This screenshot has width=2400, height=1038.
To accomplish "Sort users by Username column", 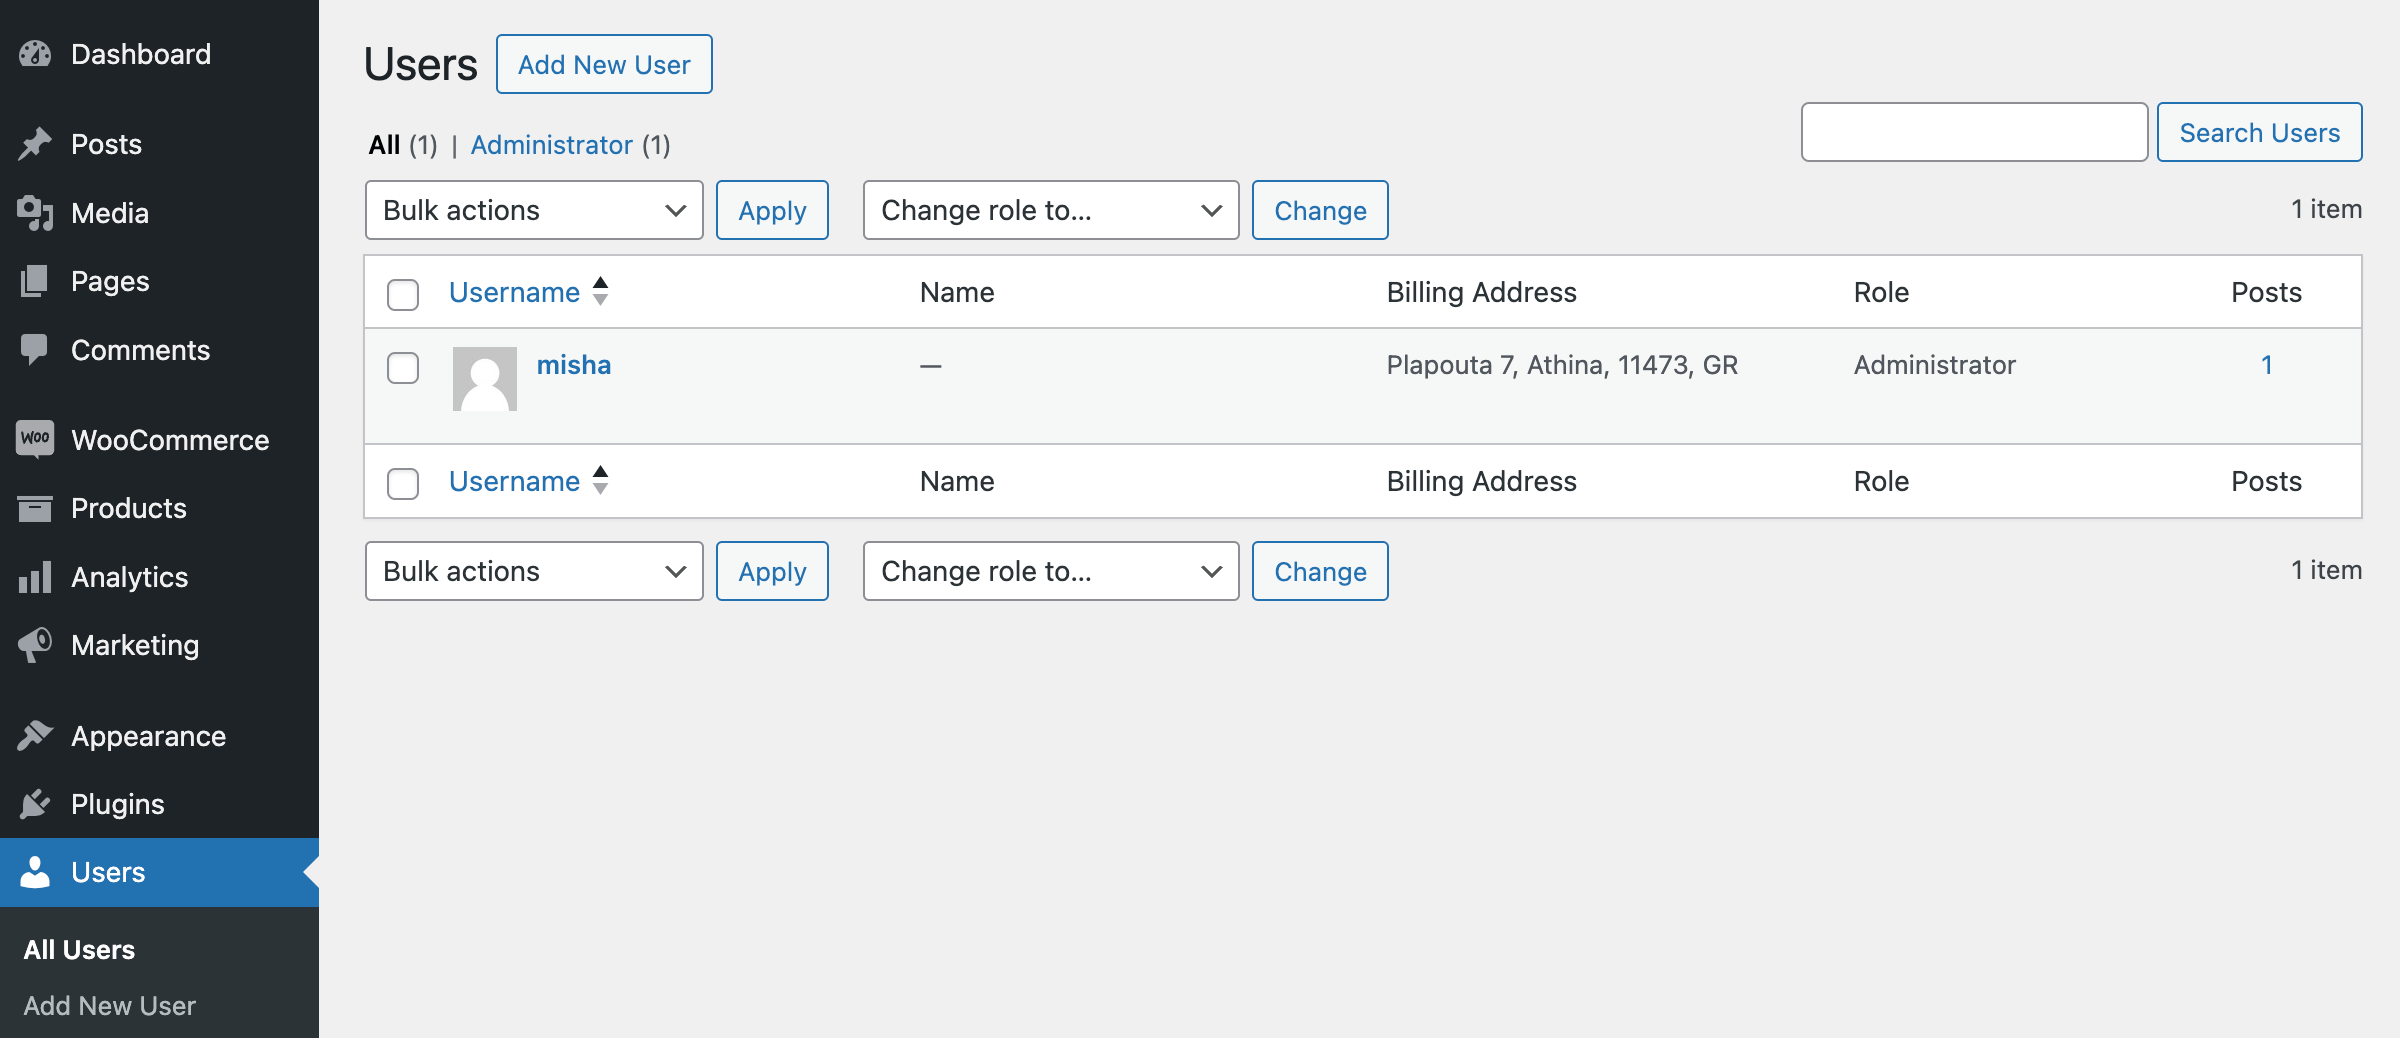I will pyautogui.click(x=515, y=291).
